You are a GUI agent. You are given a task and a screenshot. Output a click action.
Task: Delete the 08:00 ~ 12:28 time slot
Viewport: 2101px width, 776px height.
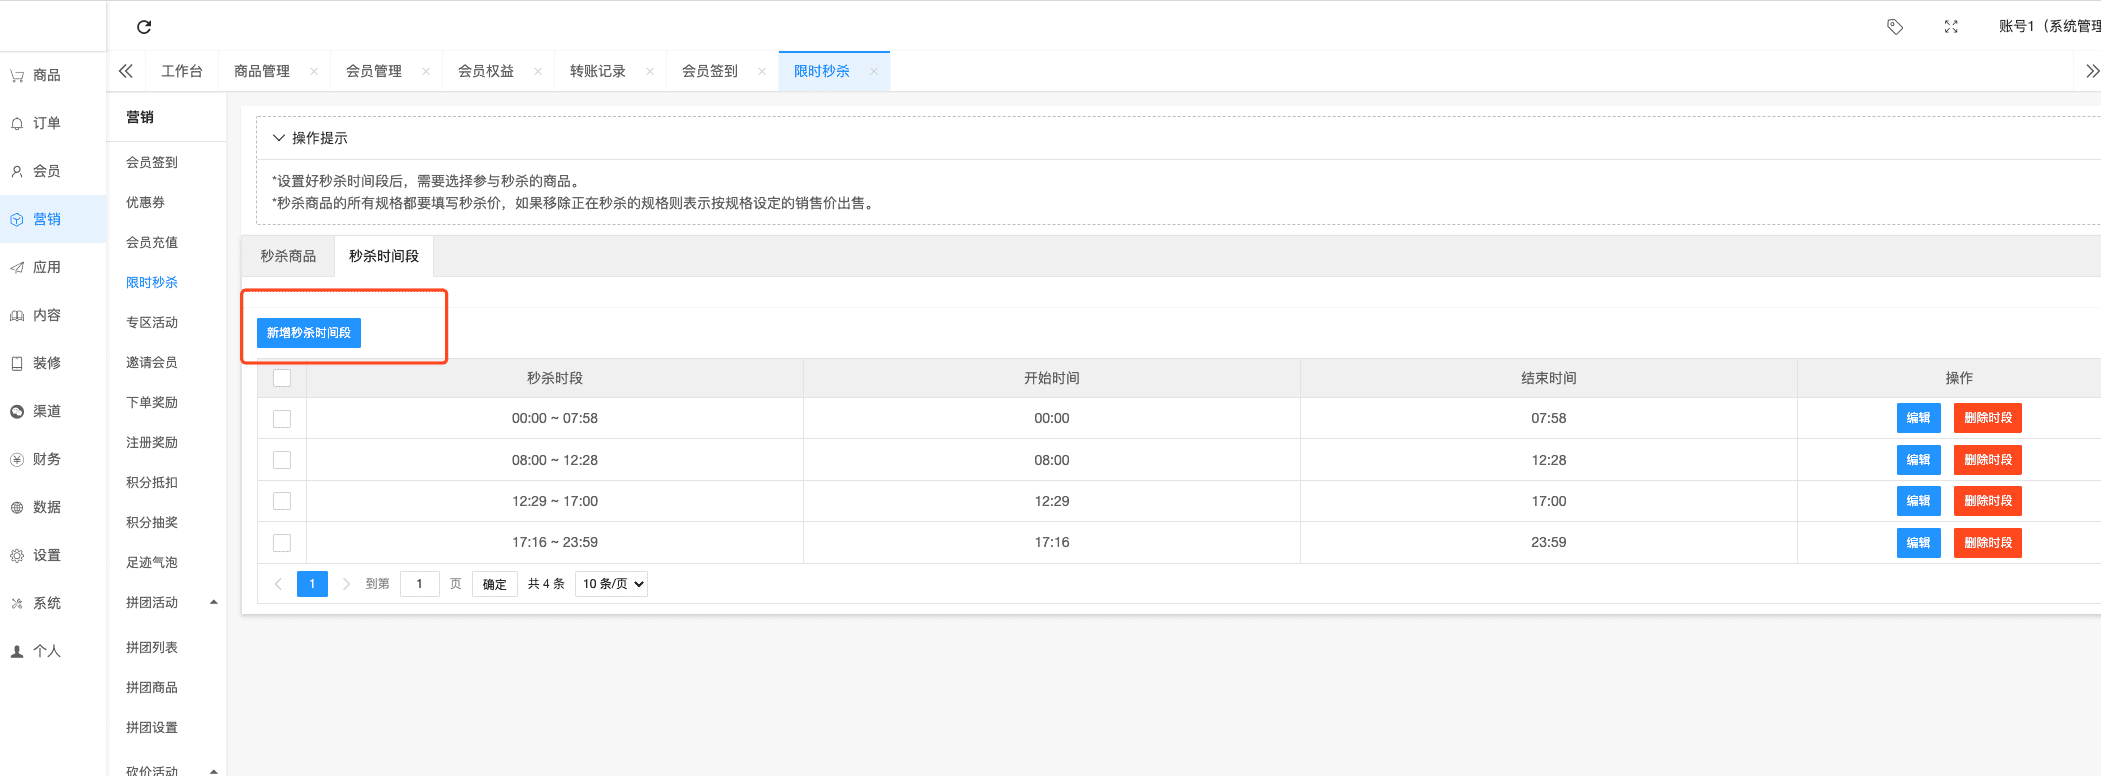click(1987, 460)
